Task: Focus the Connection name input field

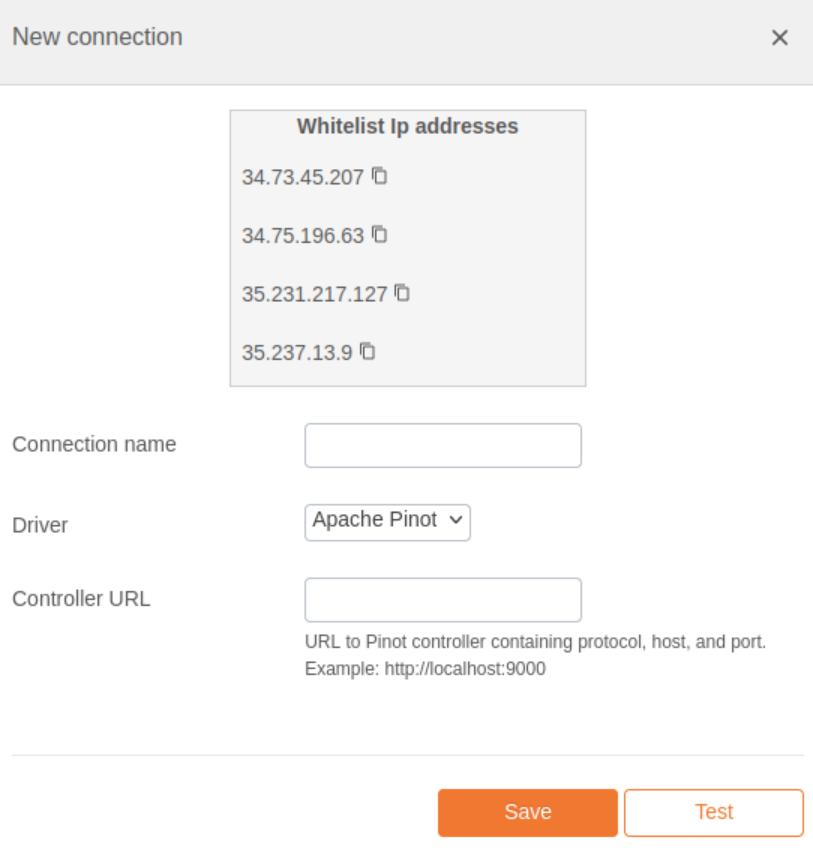Action: (443, 445)
